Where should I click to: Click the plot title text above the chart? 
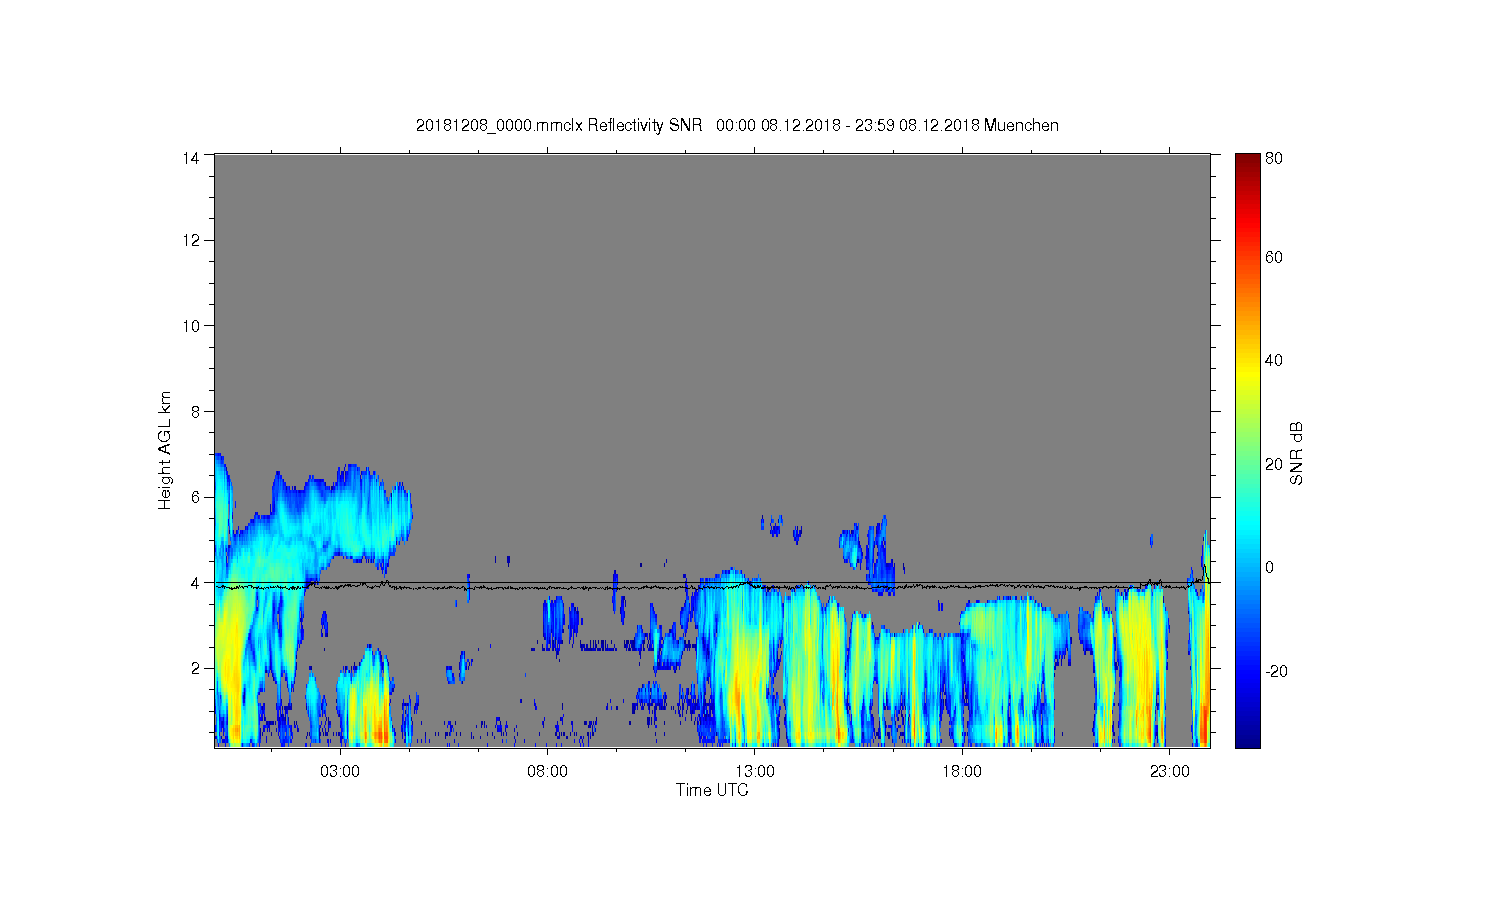tap(737, 125)
